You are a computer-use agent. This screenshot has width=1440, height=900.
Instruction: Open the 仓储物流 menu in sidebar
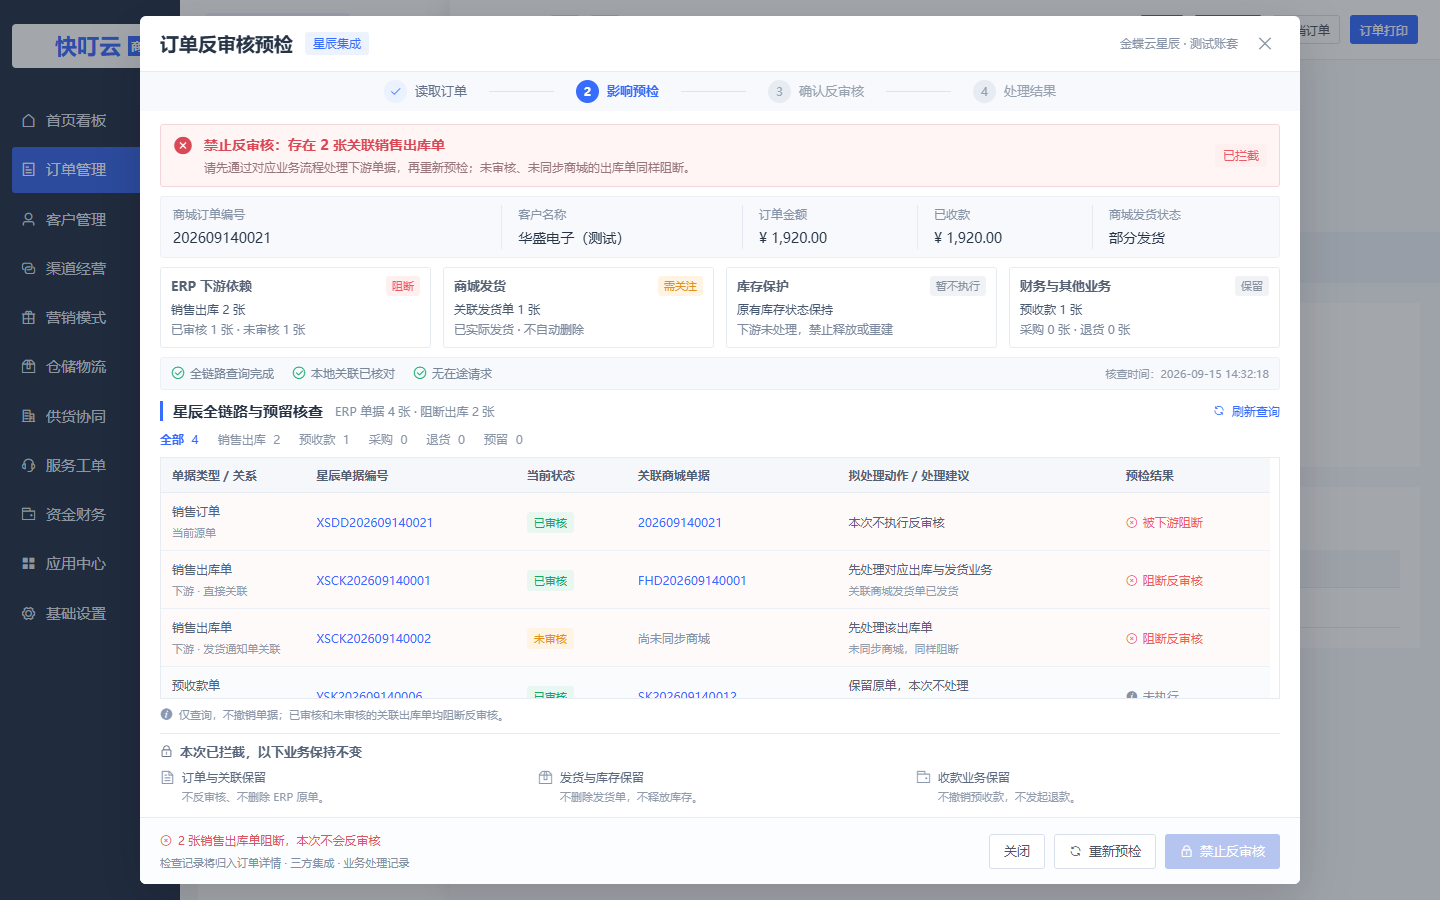click(x=76, y=367)
